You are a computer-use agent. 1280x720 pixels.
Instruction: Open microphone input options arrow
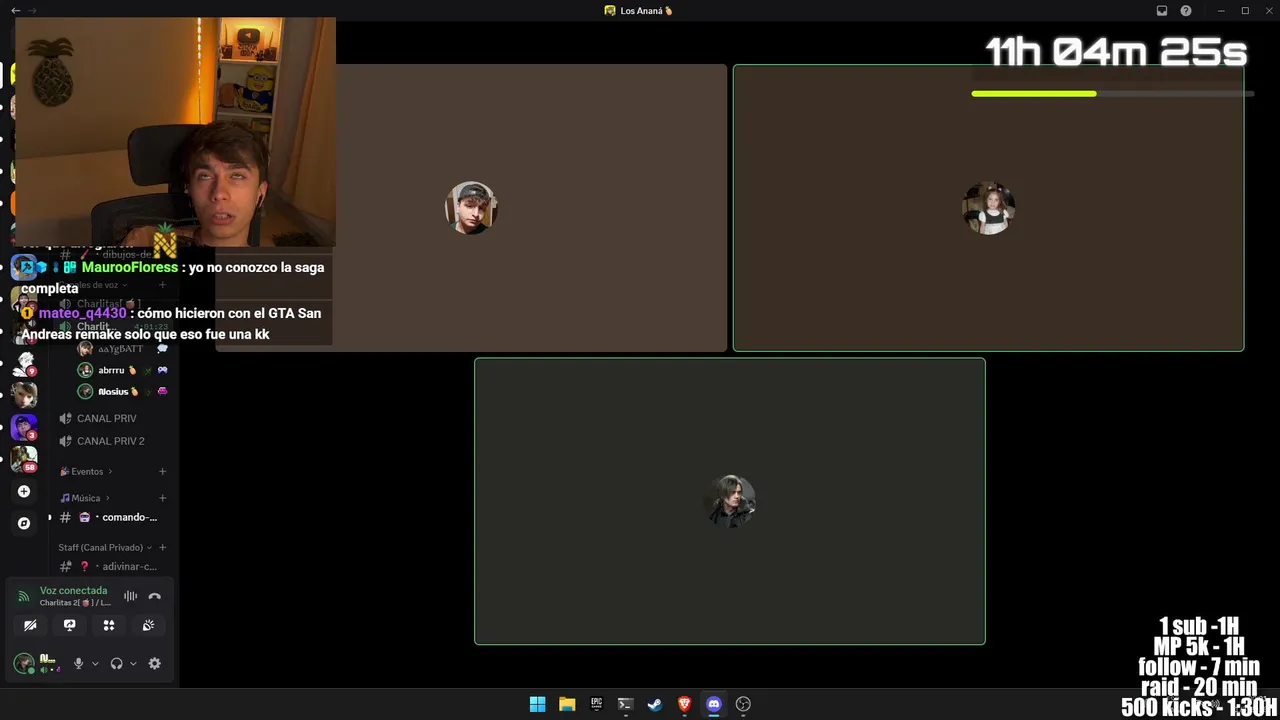click(x=95, y=663)
